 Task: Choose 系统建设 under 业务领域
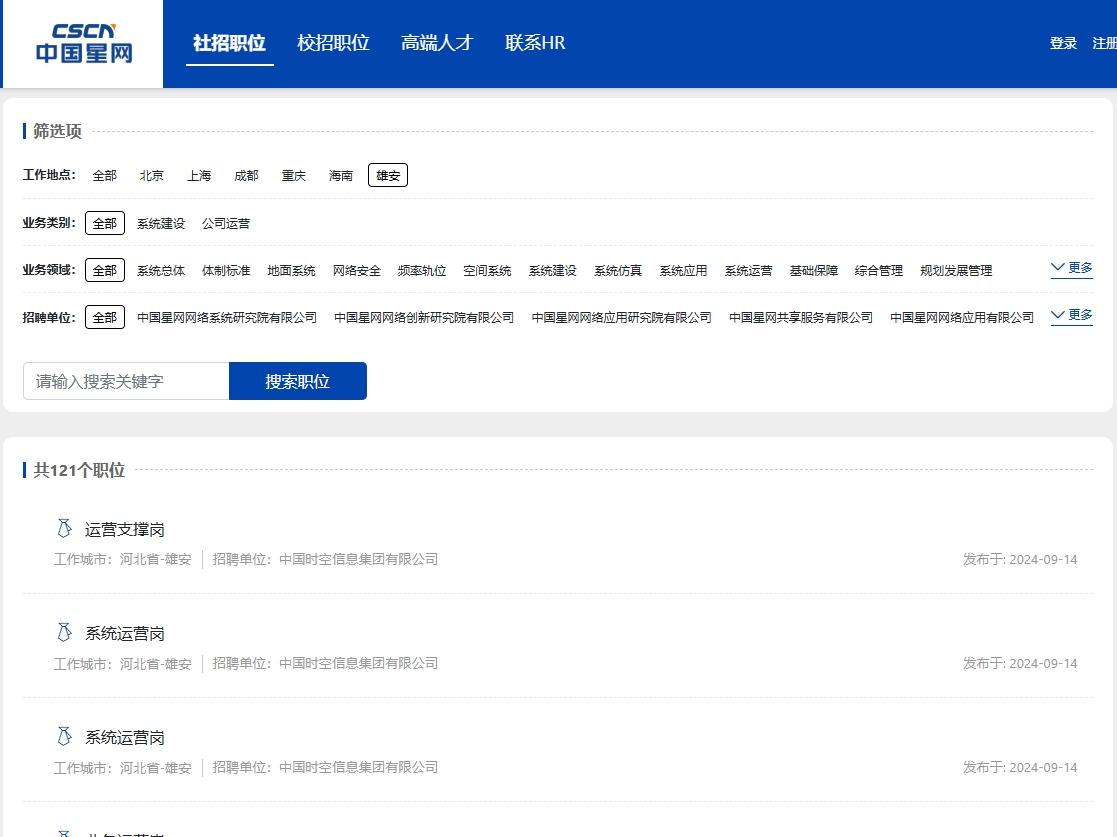(553, 270)
